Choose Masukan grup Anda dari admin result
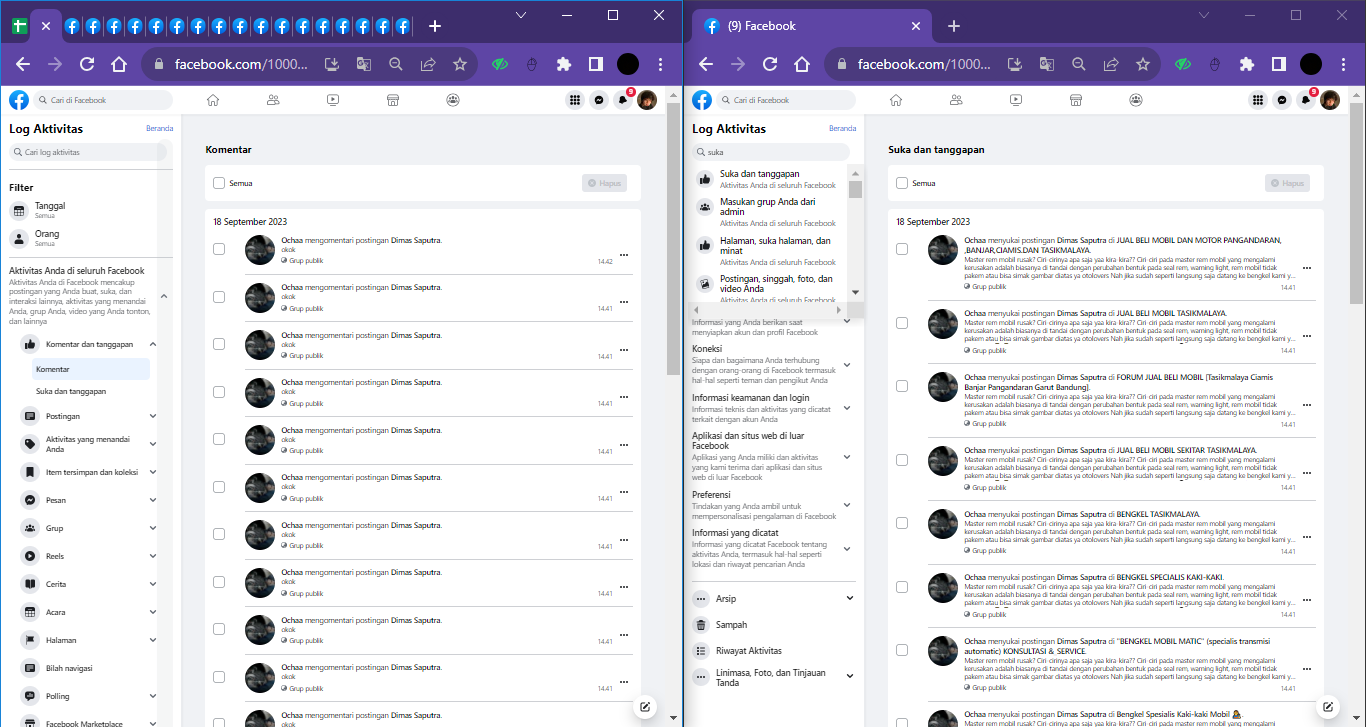Image resolution: width=1366 pixels, height=727 pixels. [x=769, y=211]
